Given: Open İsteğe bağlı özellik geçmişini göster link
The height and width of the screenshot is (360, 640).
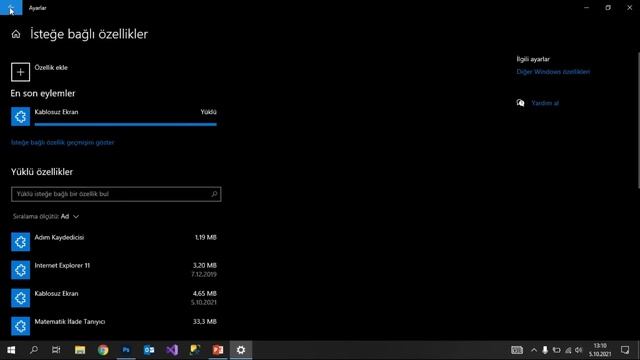Looking at the screenshot, I should (x=62, y=142).
